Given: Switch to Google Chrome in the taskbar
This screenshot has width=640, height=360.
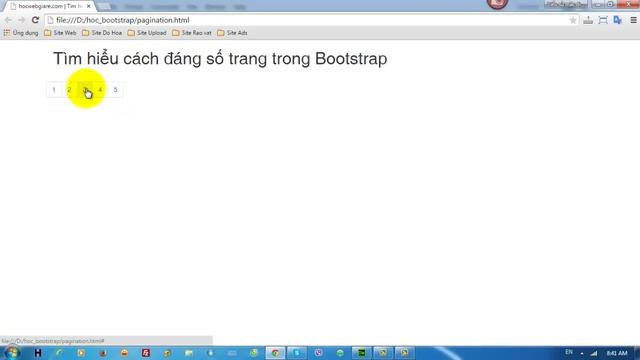Looking at the screenshot, I should pos(276,353).
